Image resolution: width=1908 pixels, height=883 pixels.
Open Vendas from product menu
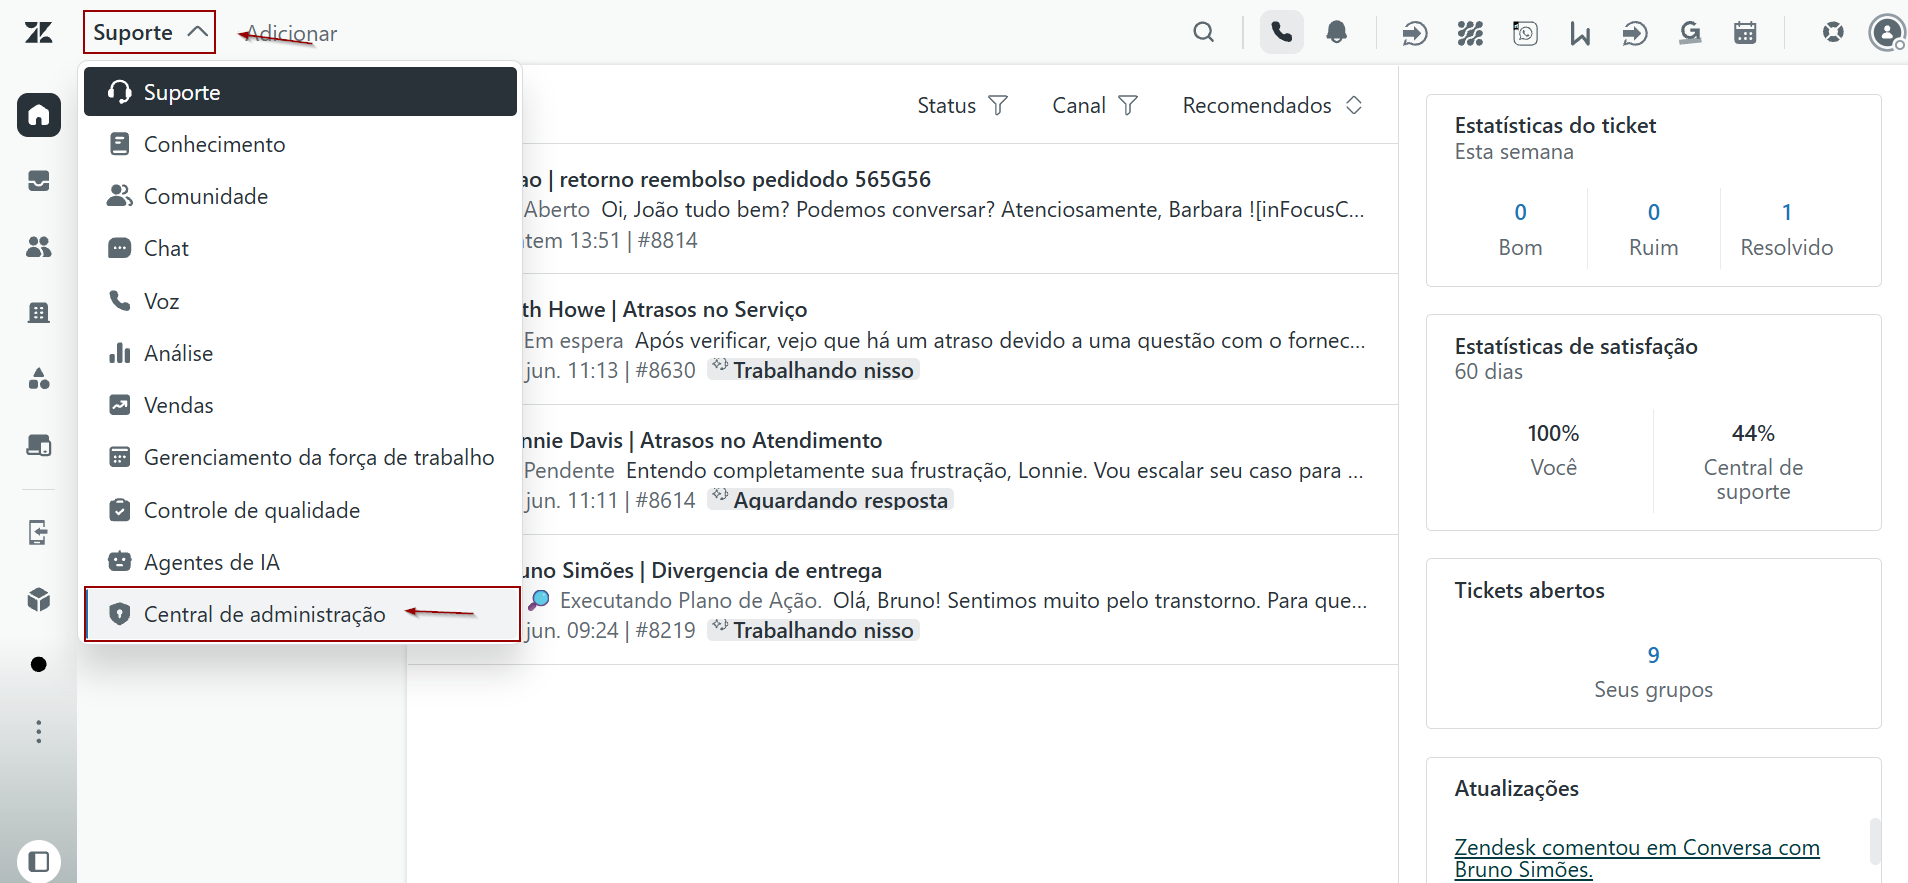coord(300,405)
